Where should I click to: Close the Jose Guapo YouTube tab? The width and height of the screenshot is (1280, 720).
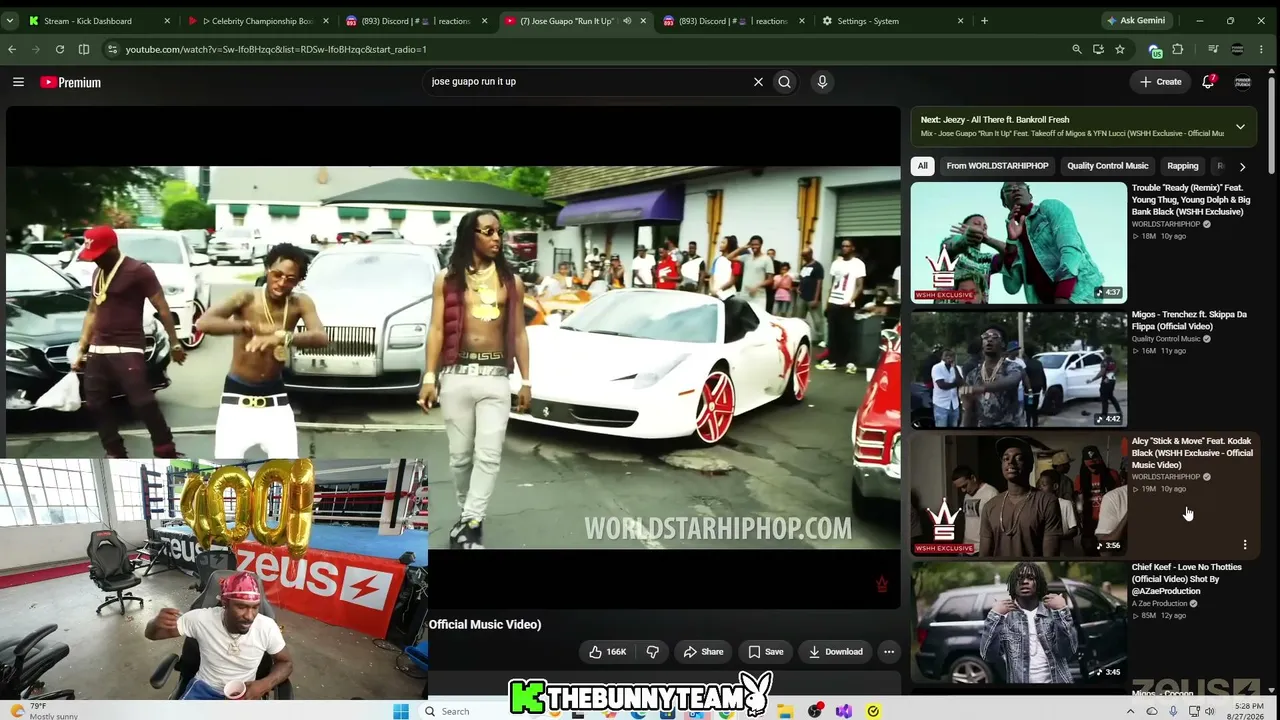coord(643,20)
